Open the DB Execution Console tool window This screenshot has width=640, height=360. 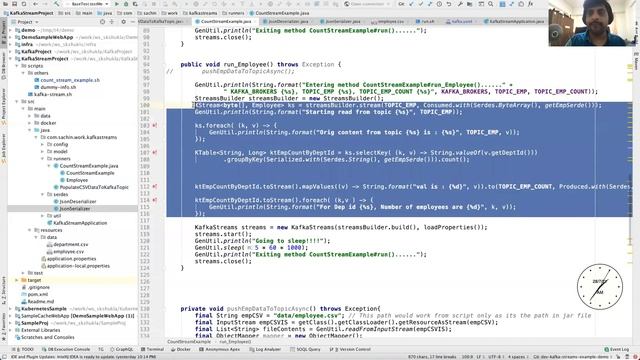tap(66, 349)
